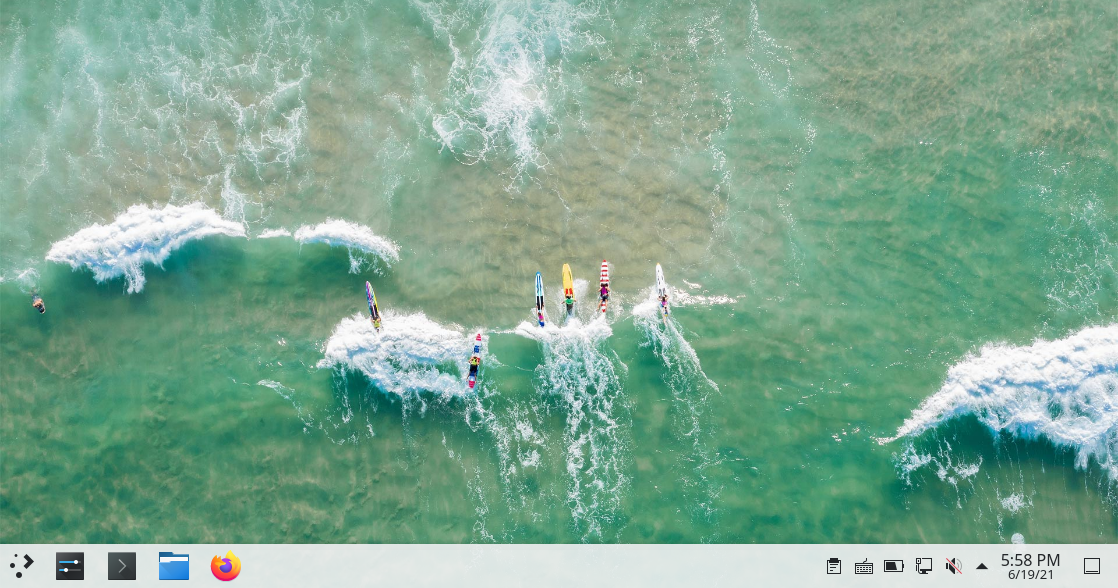
Task: Expand the hidden system tray icons arrow
Action: pyautogui.click(x=982, y=566)
